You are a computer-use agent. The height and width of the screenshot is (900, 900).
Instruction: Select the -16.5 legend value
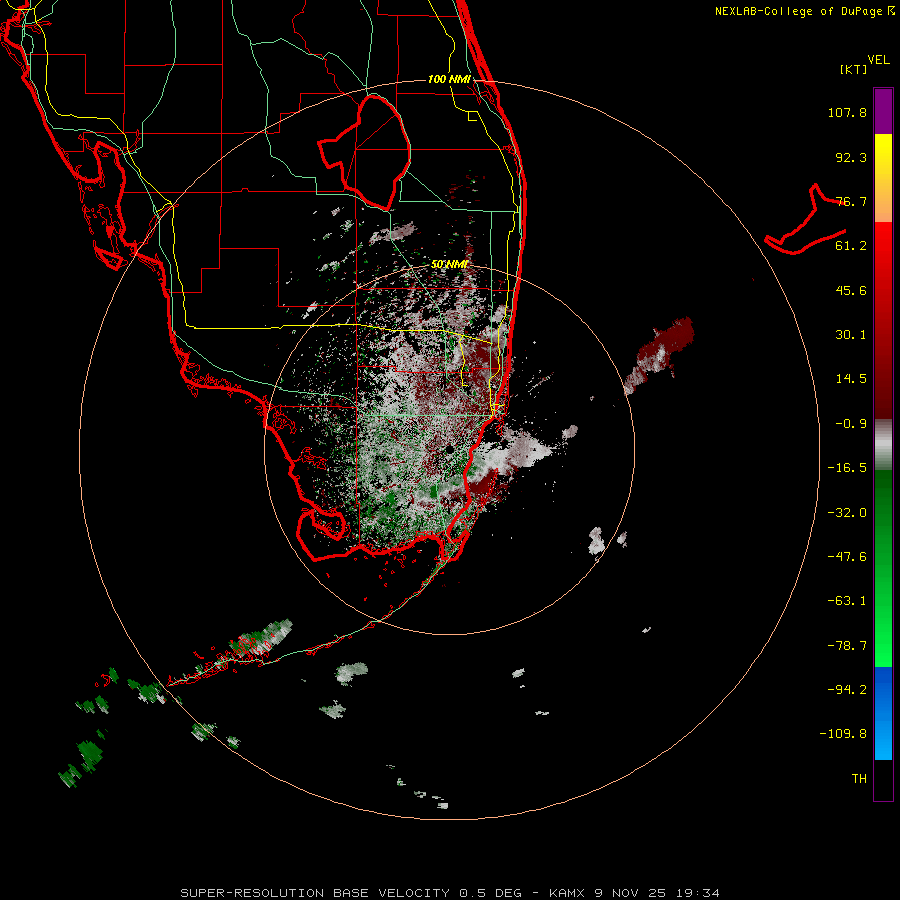tap(847, 468)
